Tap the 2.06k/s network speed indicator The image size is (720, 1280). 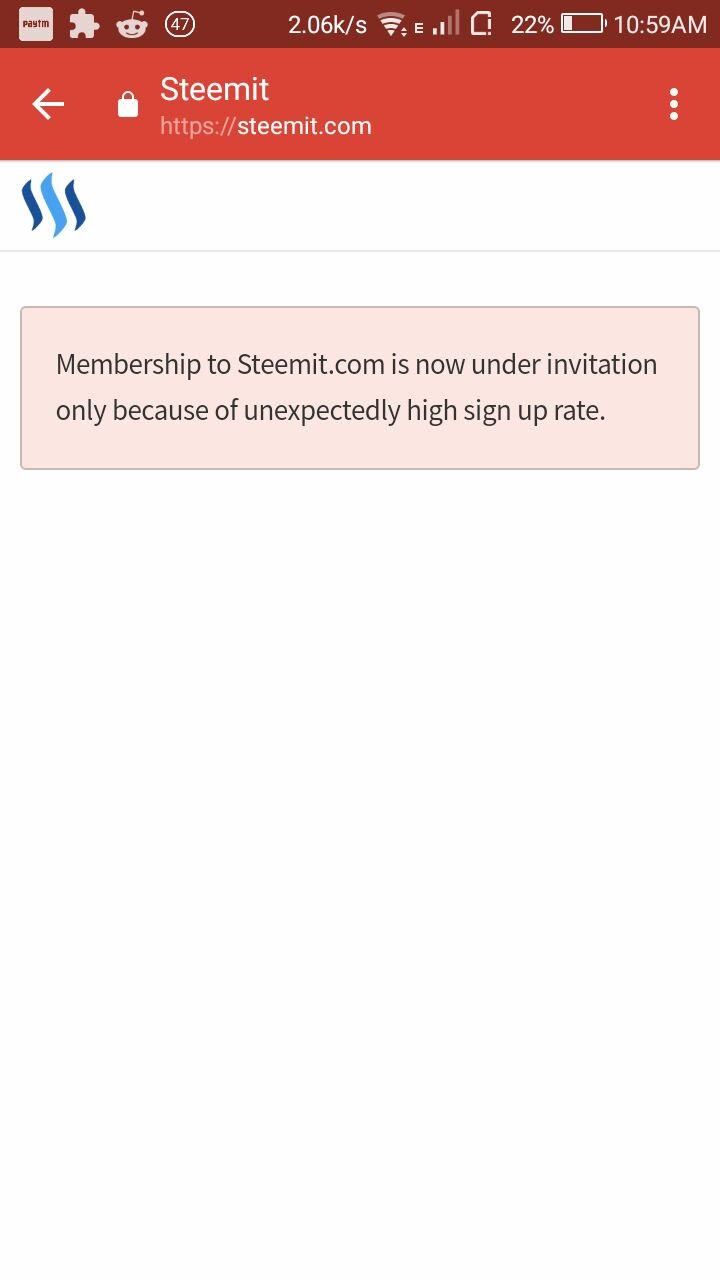point(327,25)
